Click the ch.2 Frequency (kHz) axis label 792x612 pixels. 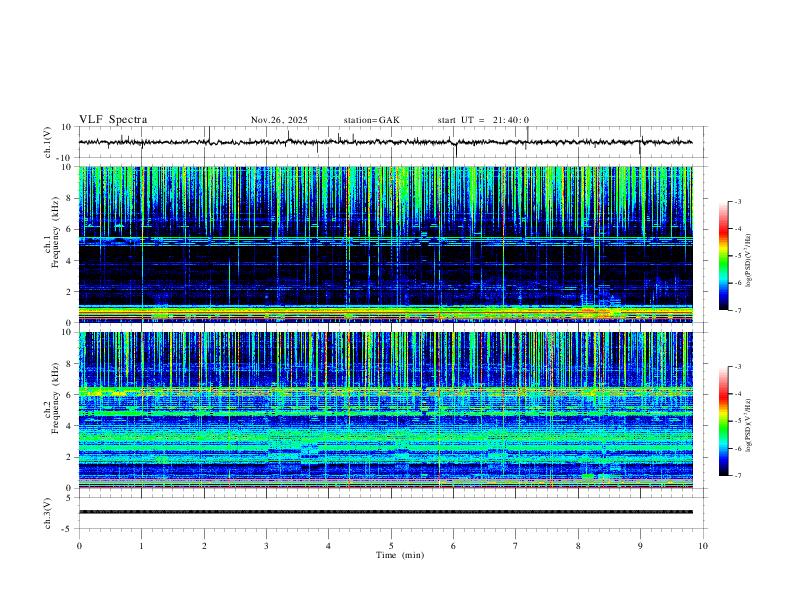coord(55,398)
